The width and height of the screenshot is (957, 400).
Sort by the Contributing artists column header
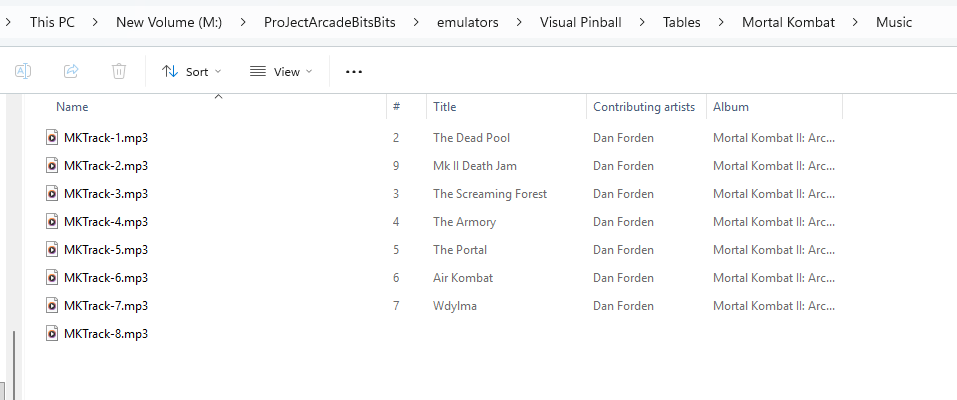644,107
